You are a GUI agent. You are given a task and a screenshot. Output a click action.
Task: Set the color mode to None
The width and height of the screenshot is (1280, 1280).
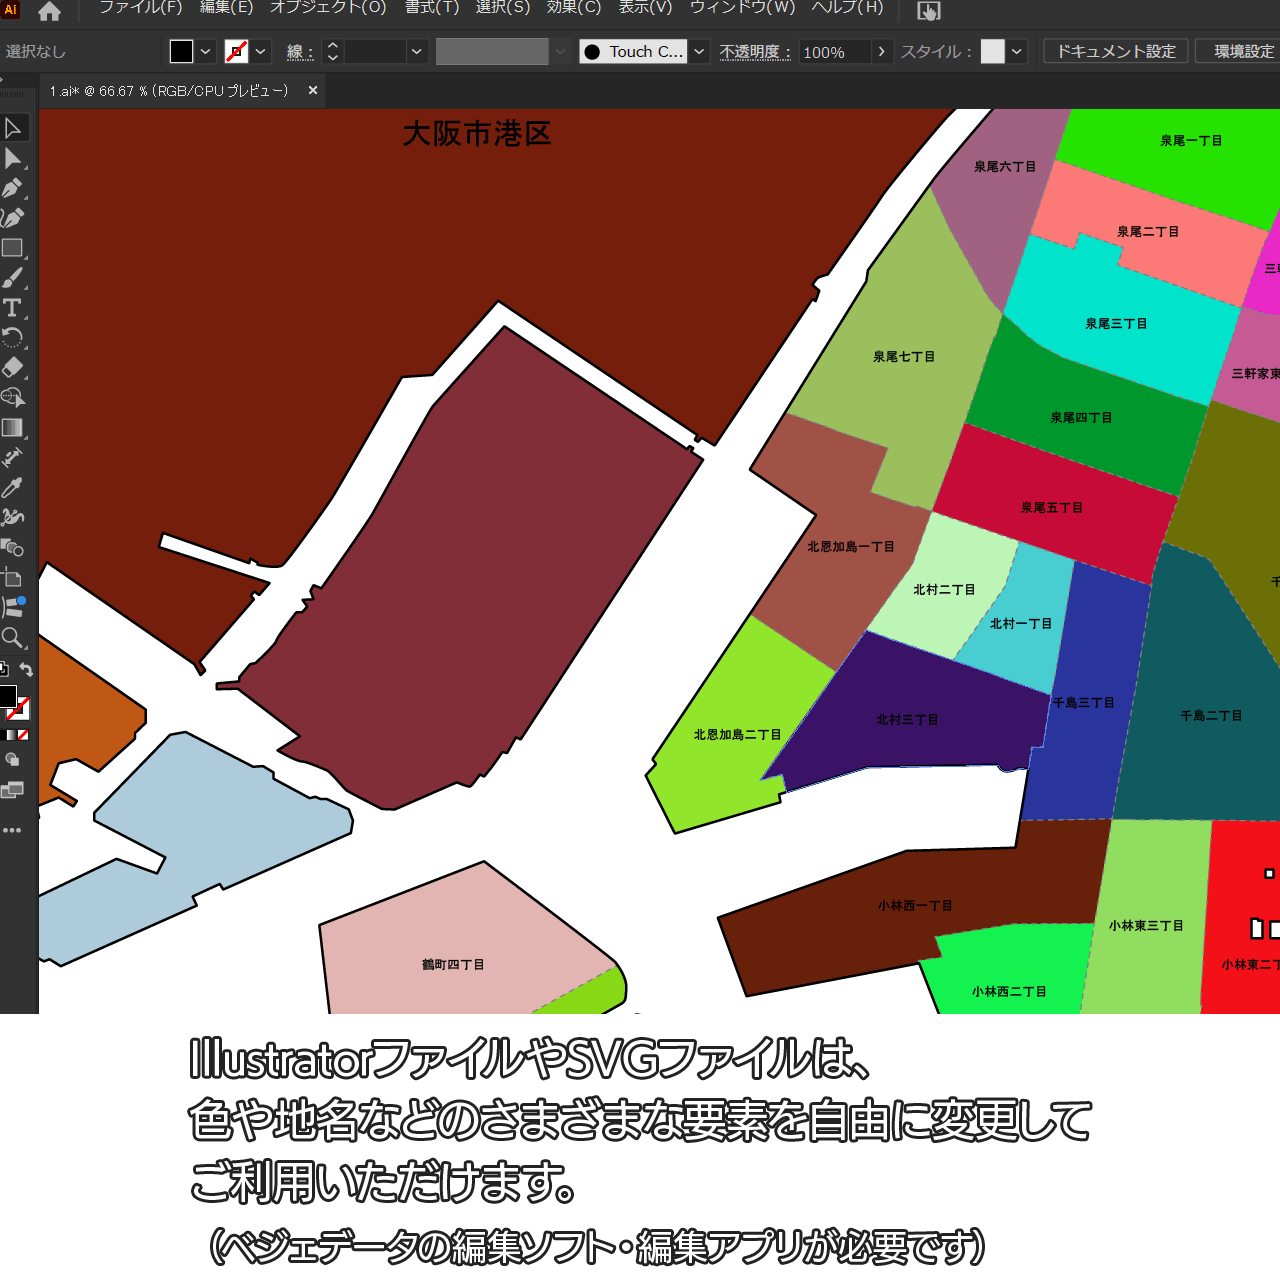pos(23,735)
